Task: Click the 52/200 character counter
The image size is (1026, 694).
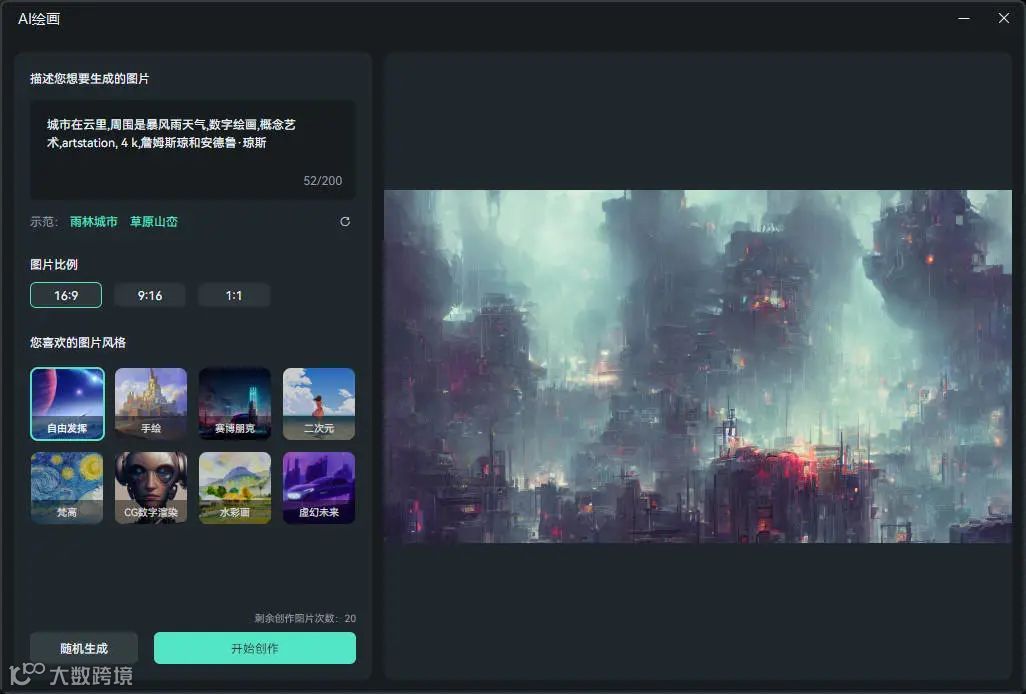Action: pyautogui.click(x=323, y=181)
